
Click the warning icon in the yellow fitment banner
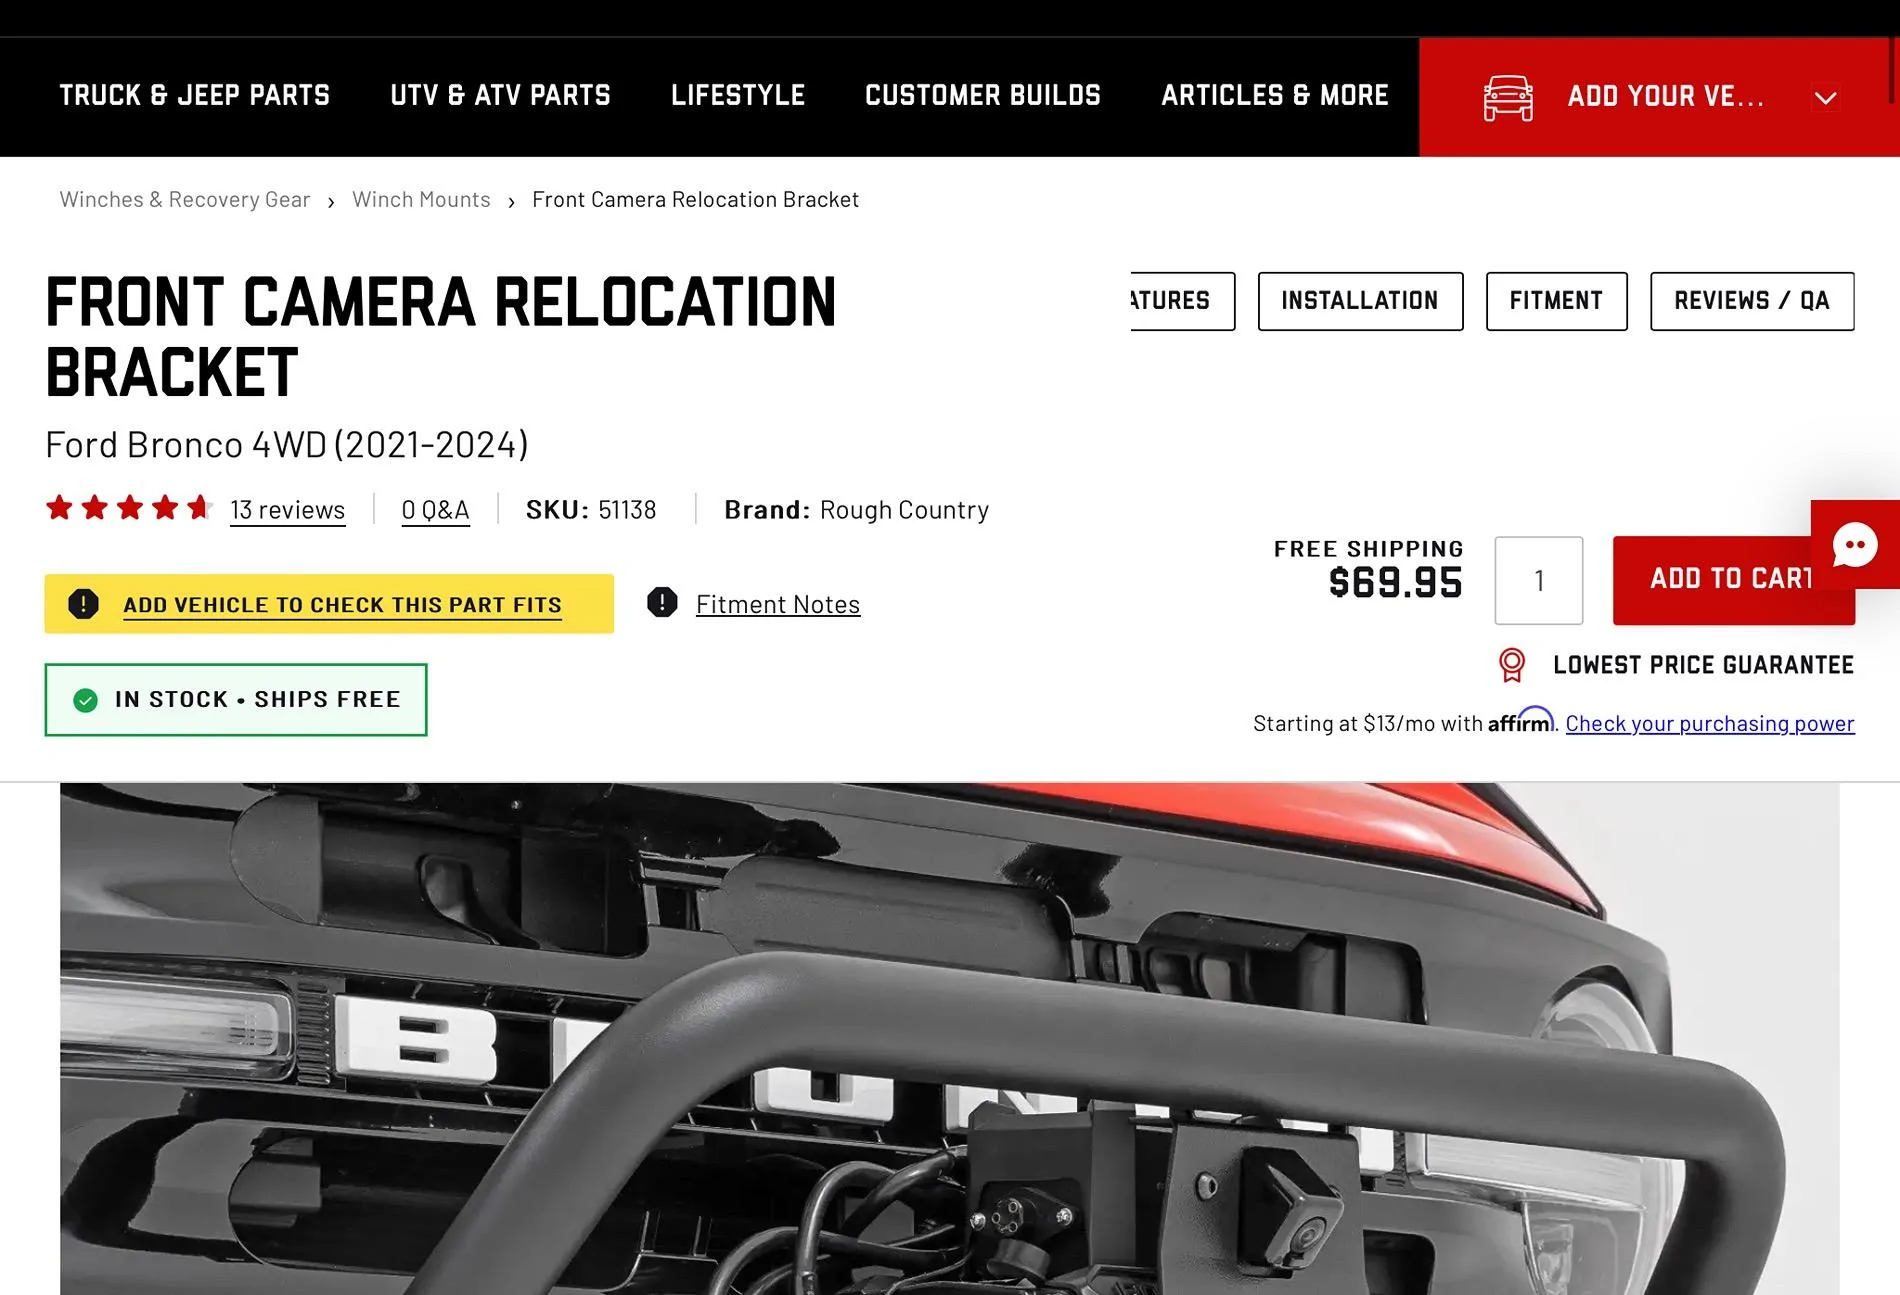(83, 604)
